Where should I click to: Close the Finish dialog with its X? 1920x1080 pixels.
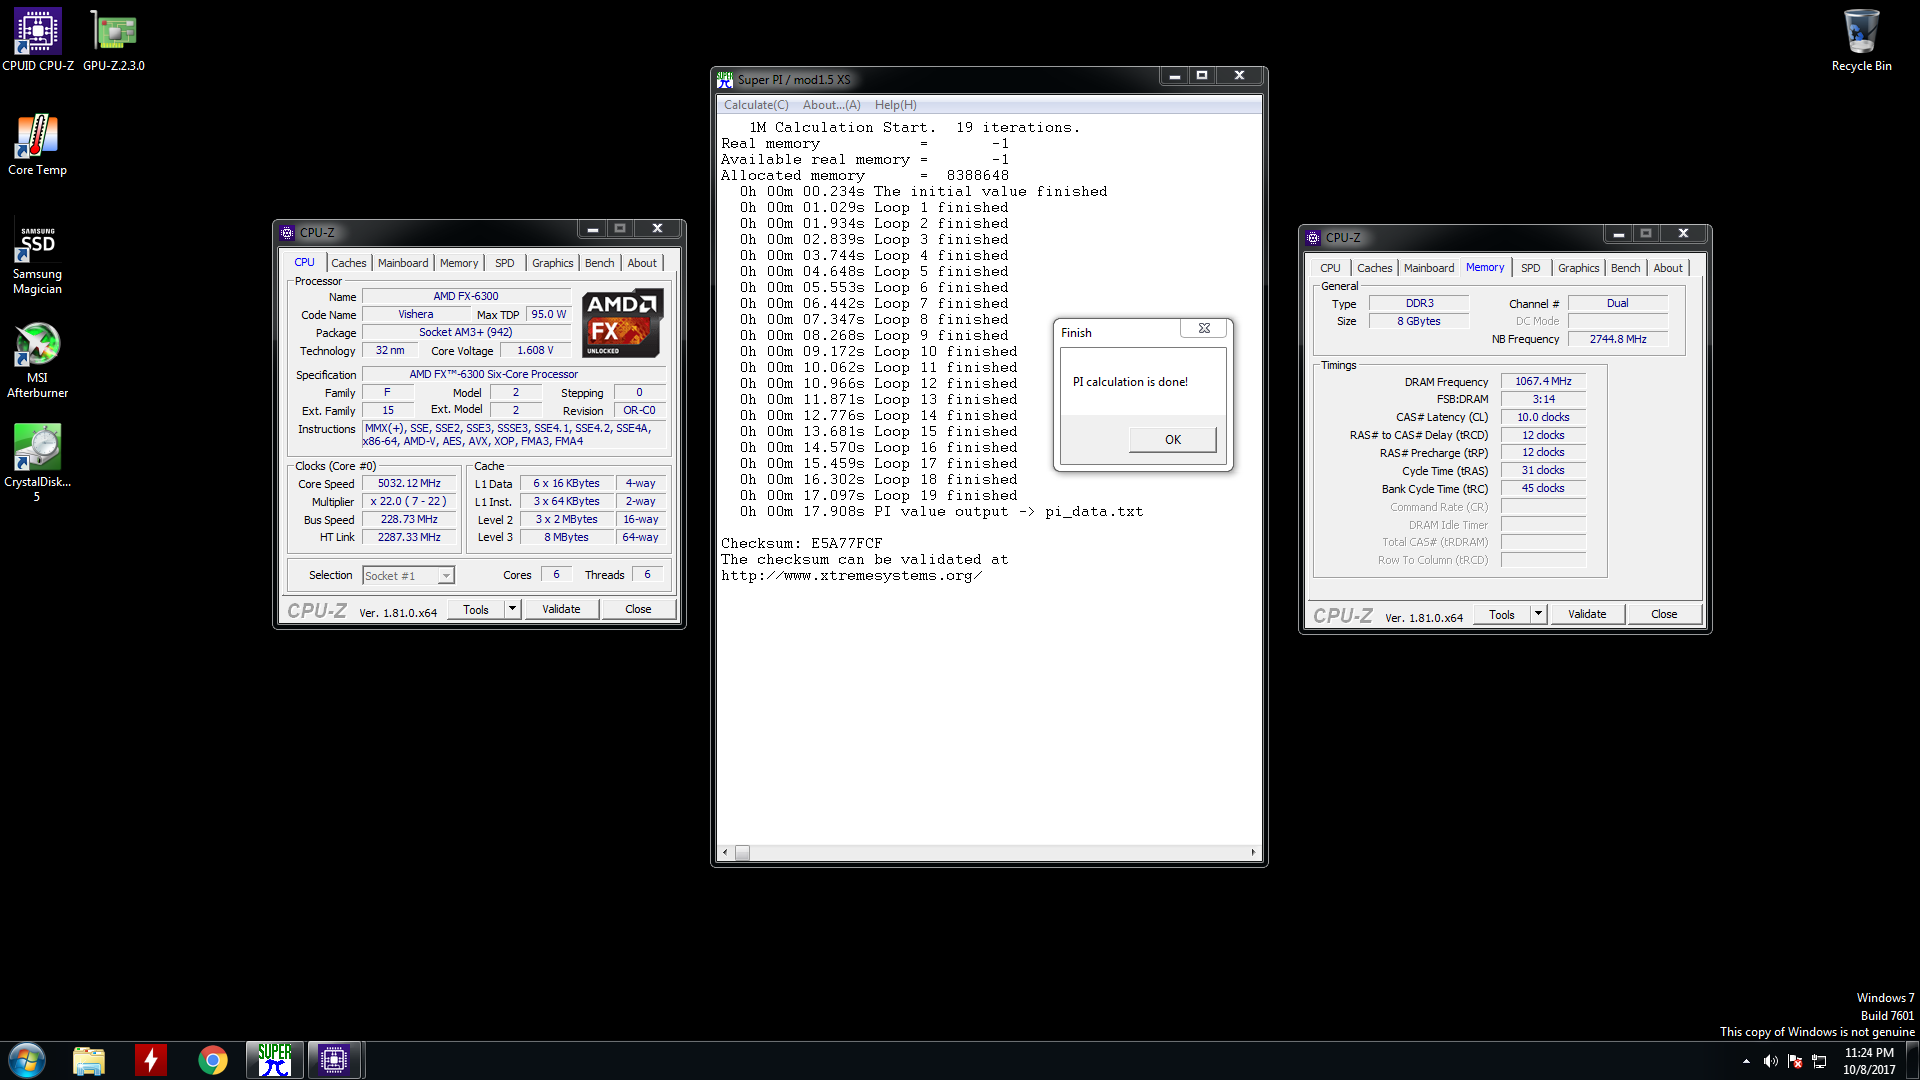(1204, 328)
